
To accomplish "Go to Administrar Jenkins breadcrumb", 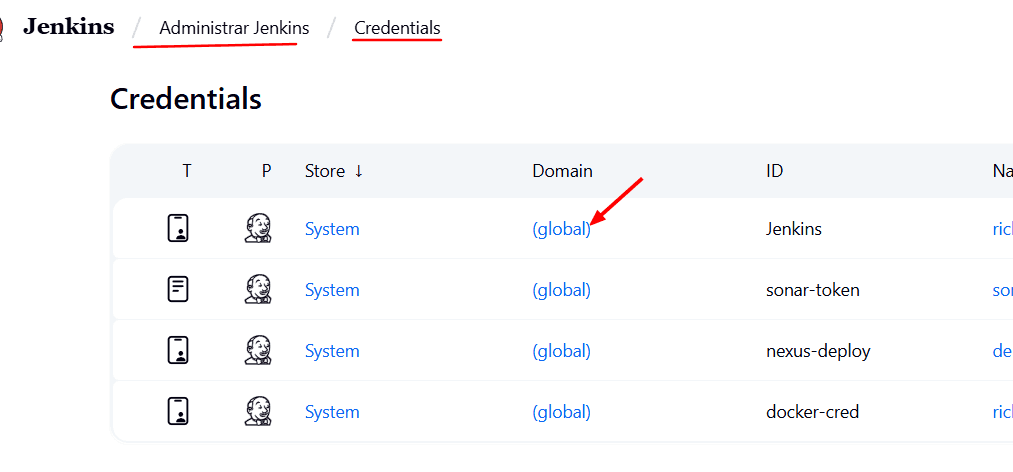I will (x=235, y=28).
